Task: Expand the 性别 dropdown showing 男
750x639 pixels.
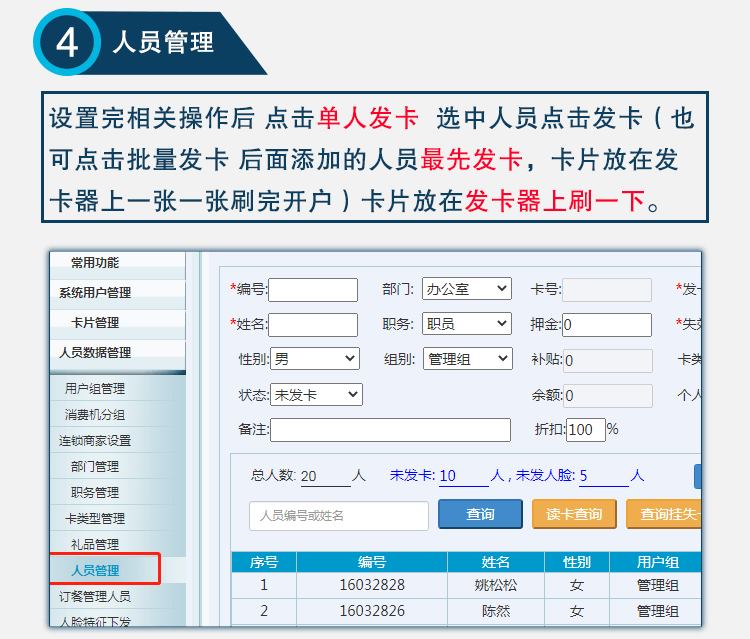Action: (x=315, y=359)
